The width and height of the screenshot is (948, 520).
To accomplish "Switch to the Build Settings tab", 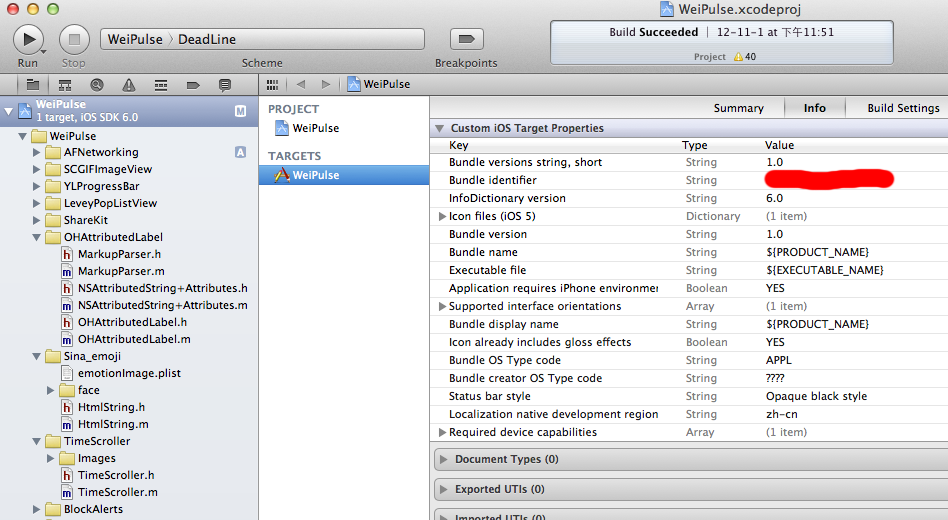I will click(x=903, y=108).
